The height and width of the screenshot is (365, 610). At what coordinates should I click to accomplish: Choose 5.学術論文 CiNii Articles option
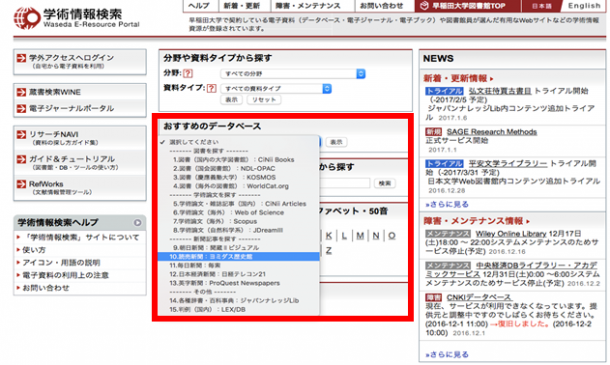(x=238, y=204)
